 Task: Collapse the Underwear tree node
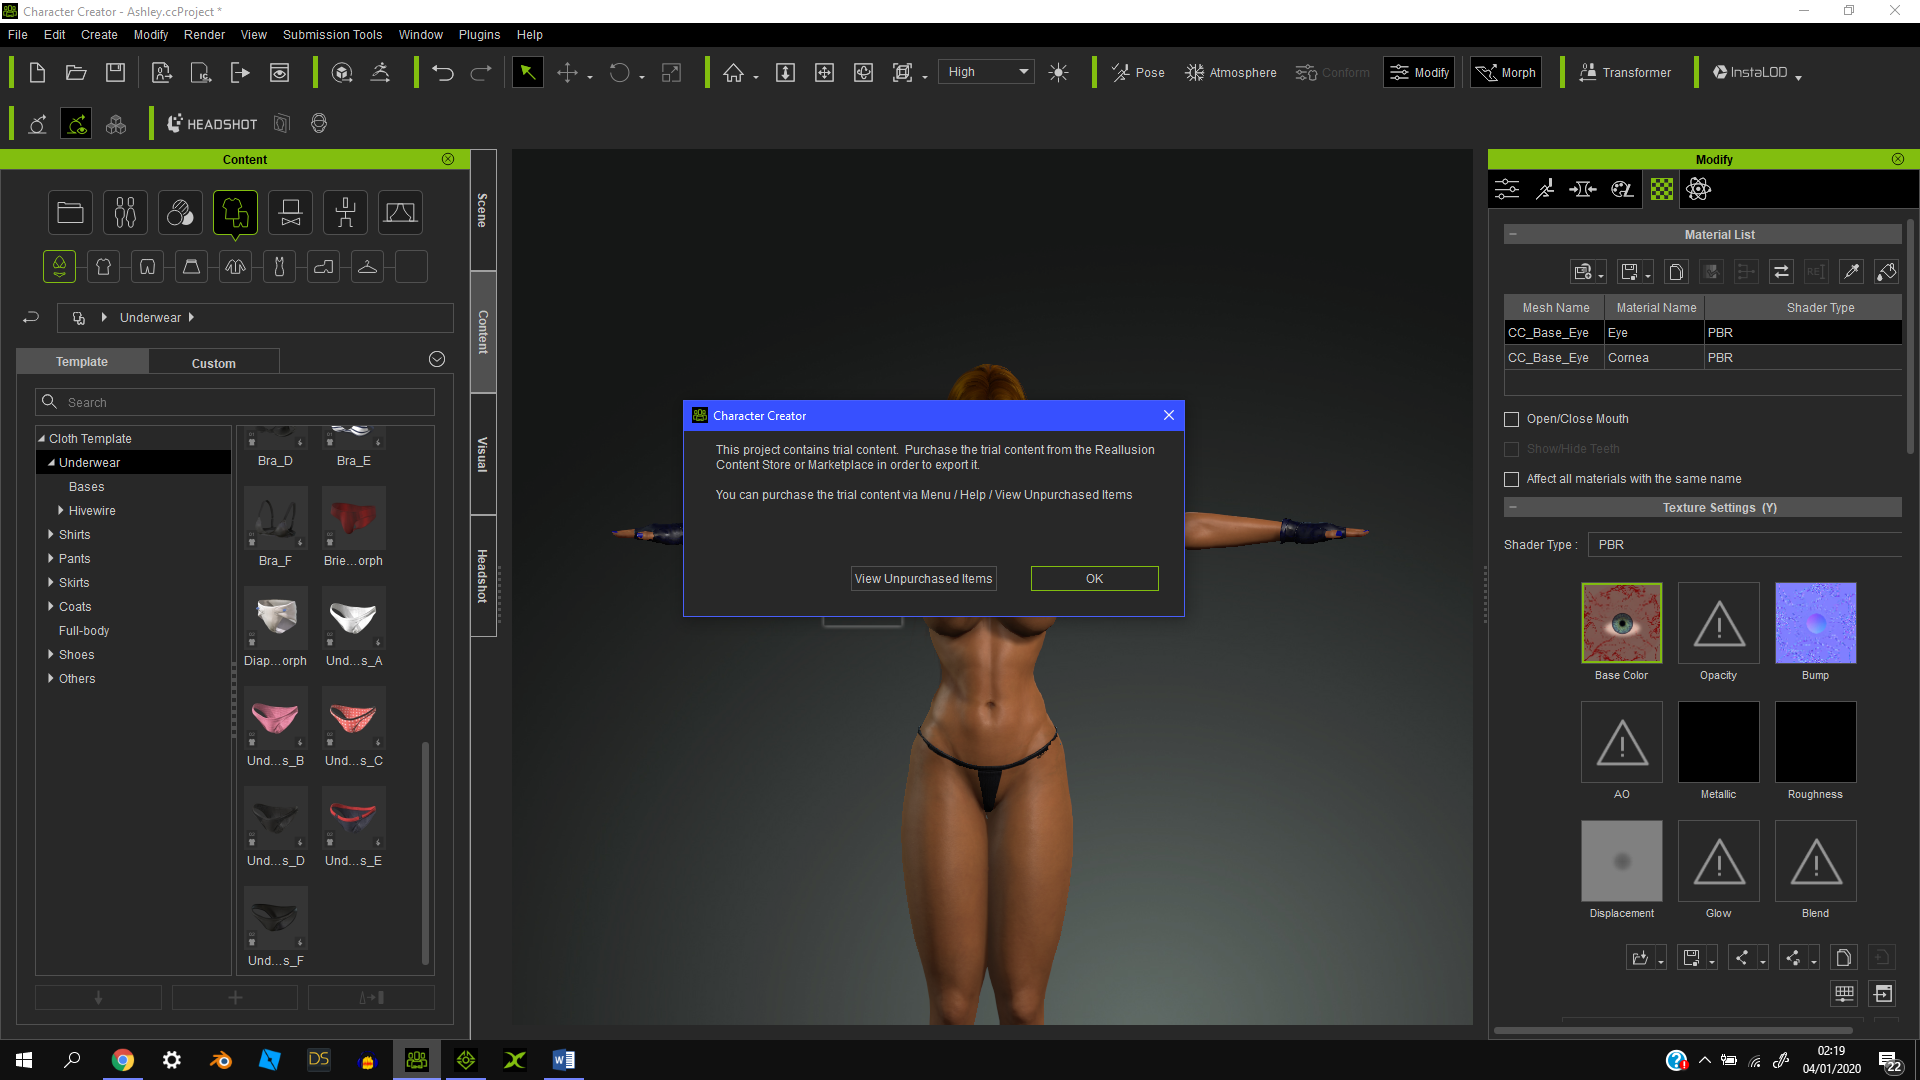(51, 462)
